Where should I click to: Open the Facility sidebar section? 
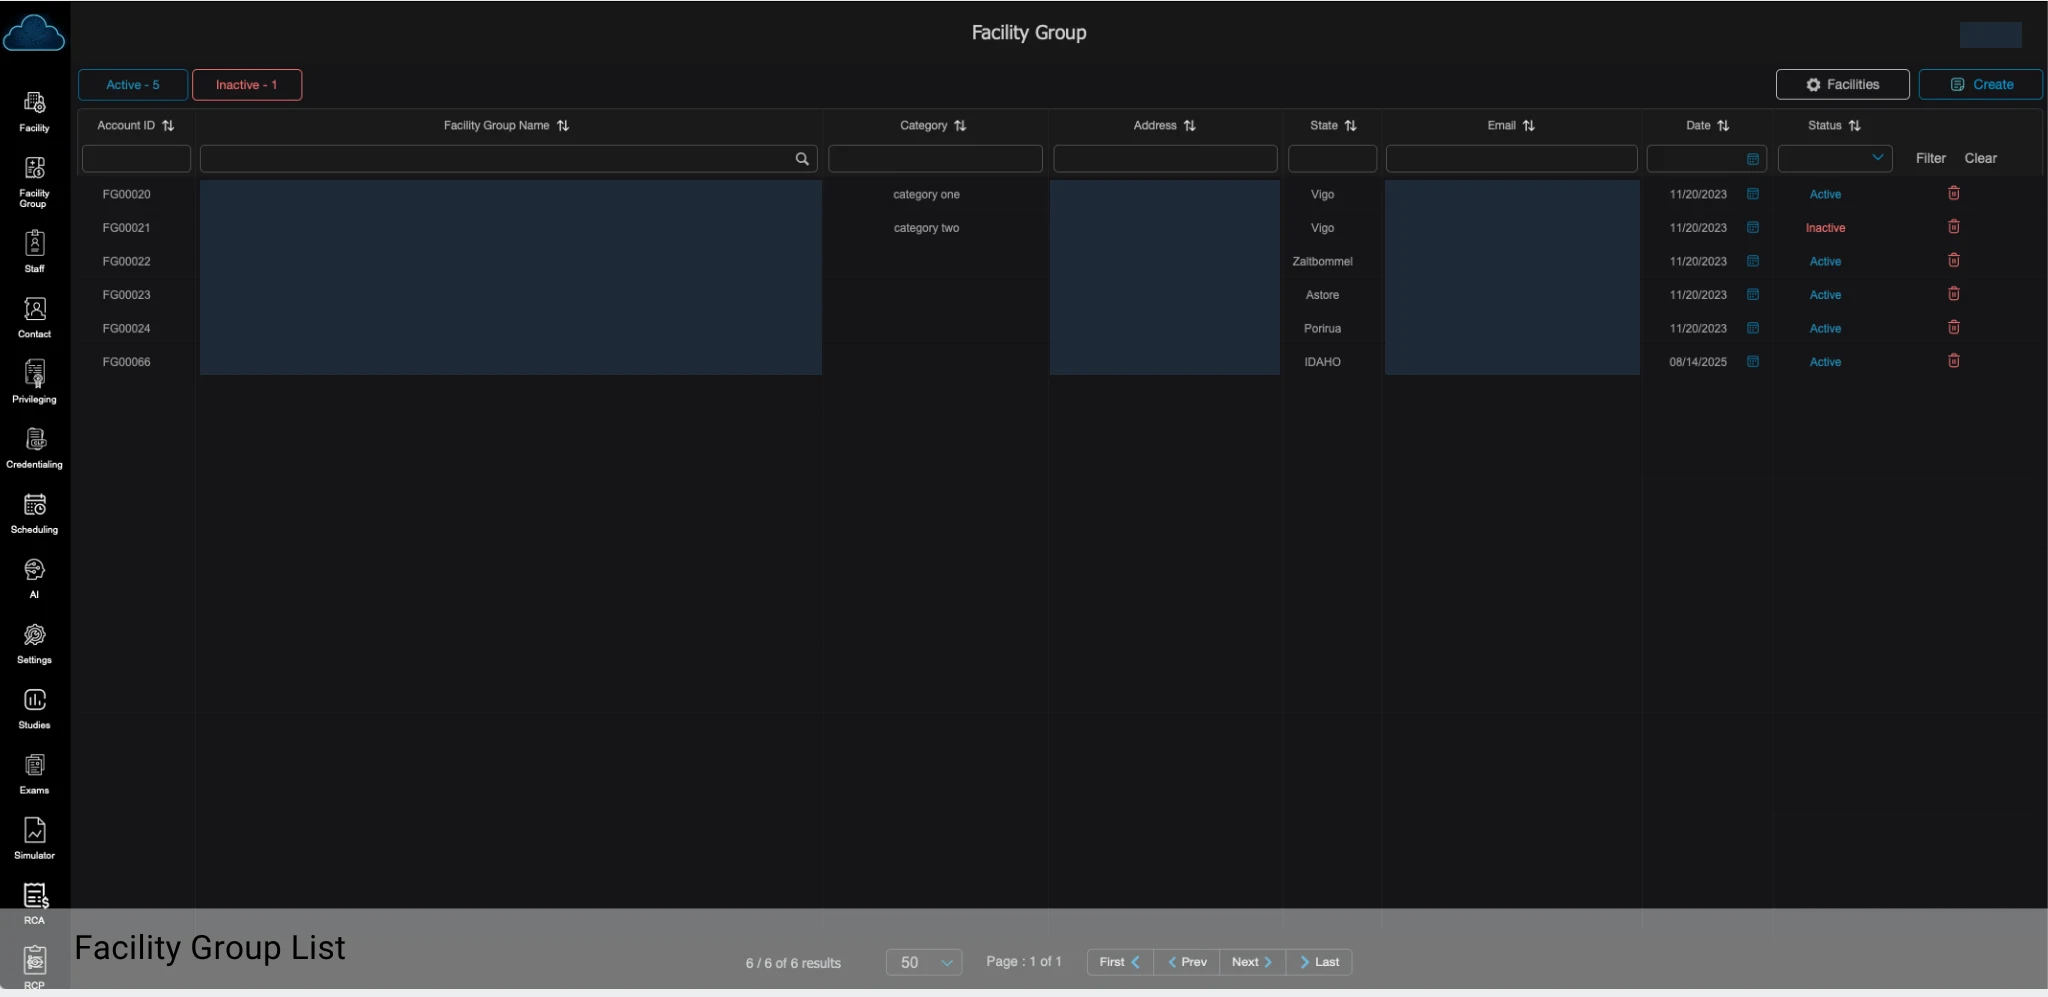pyautogui.click(x=34, y=112)
